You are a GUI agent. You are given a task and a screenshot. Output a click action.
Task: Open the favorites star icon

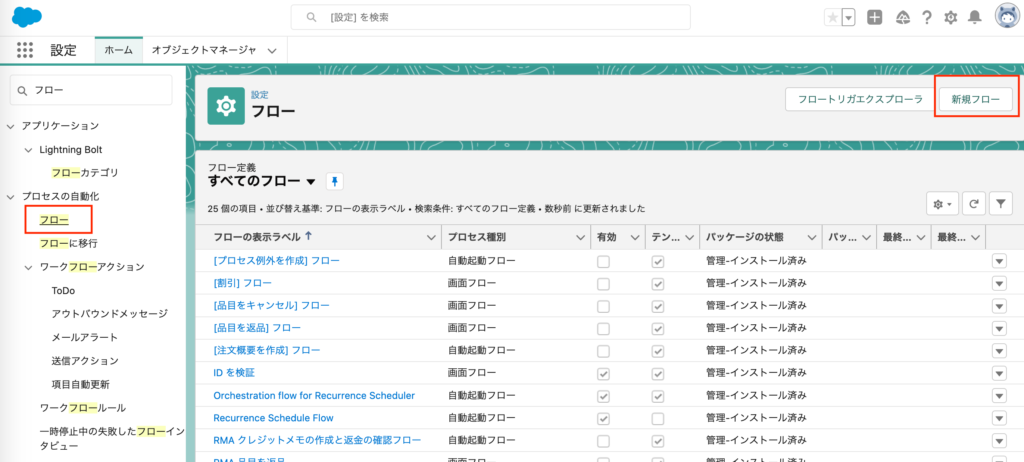(832, 17)
